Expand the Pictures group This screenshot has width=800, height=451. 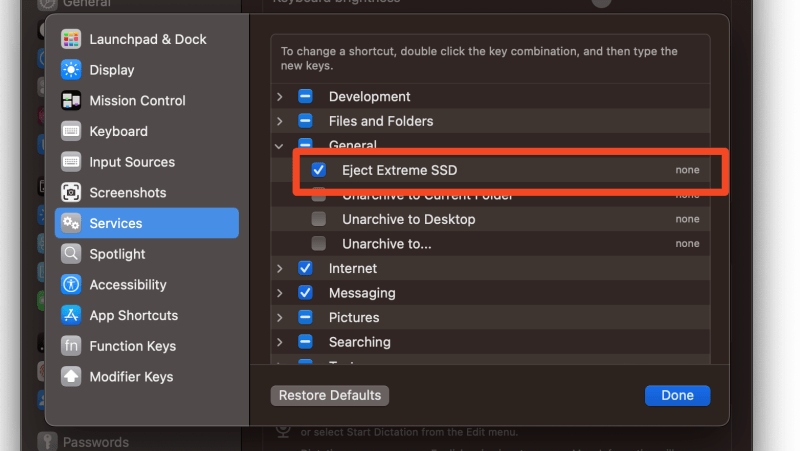pyautogui.click(x=280, y=317)
